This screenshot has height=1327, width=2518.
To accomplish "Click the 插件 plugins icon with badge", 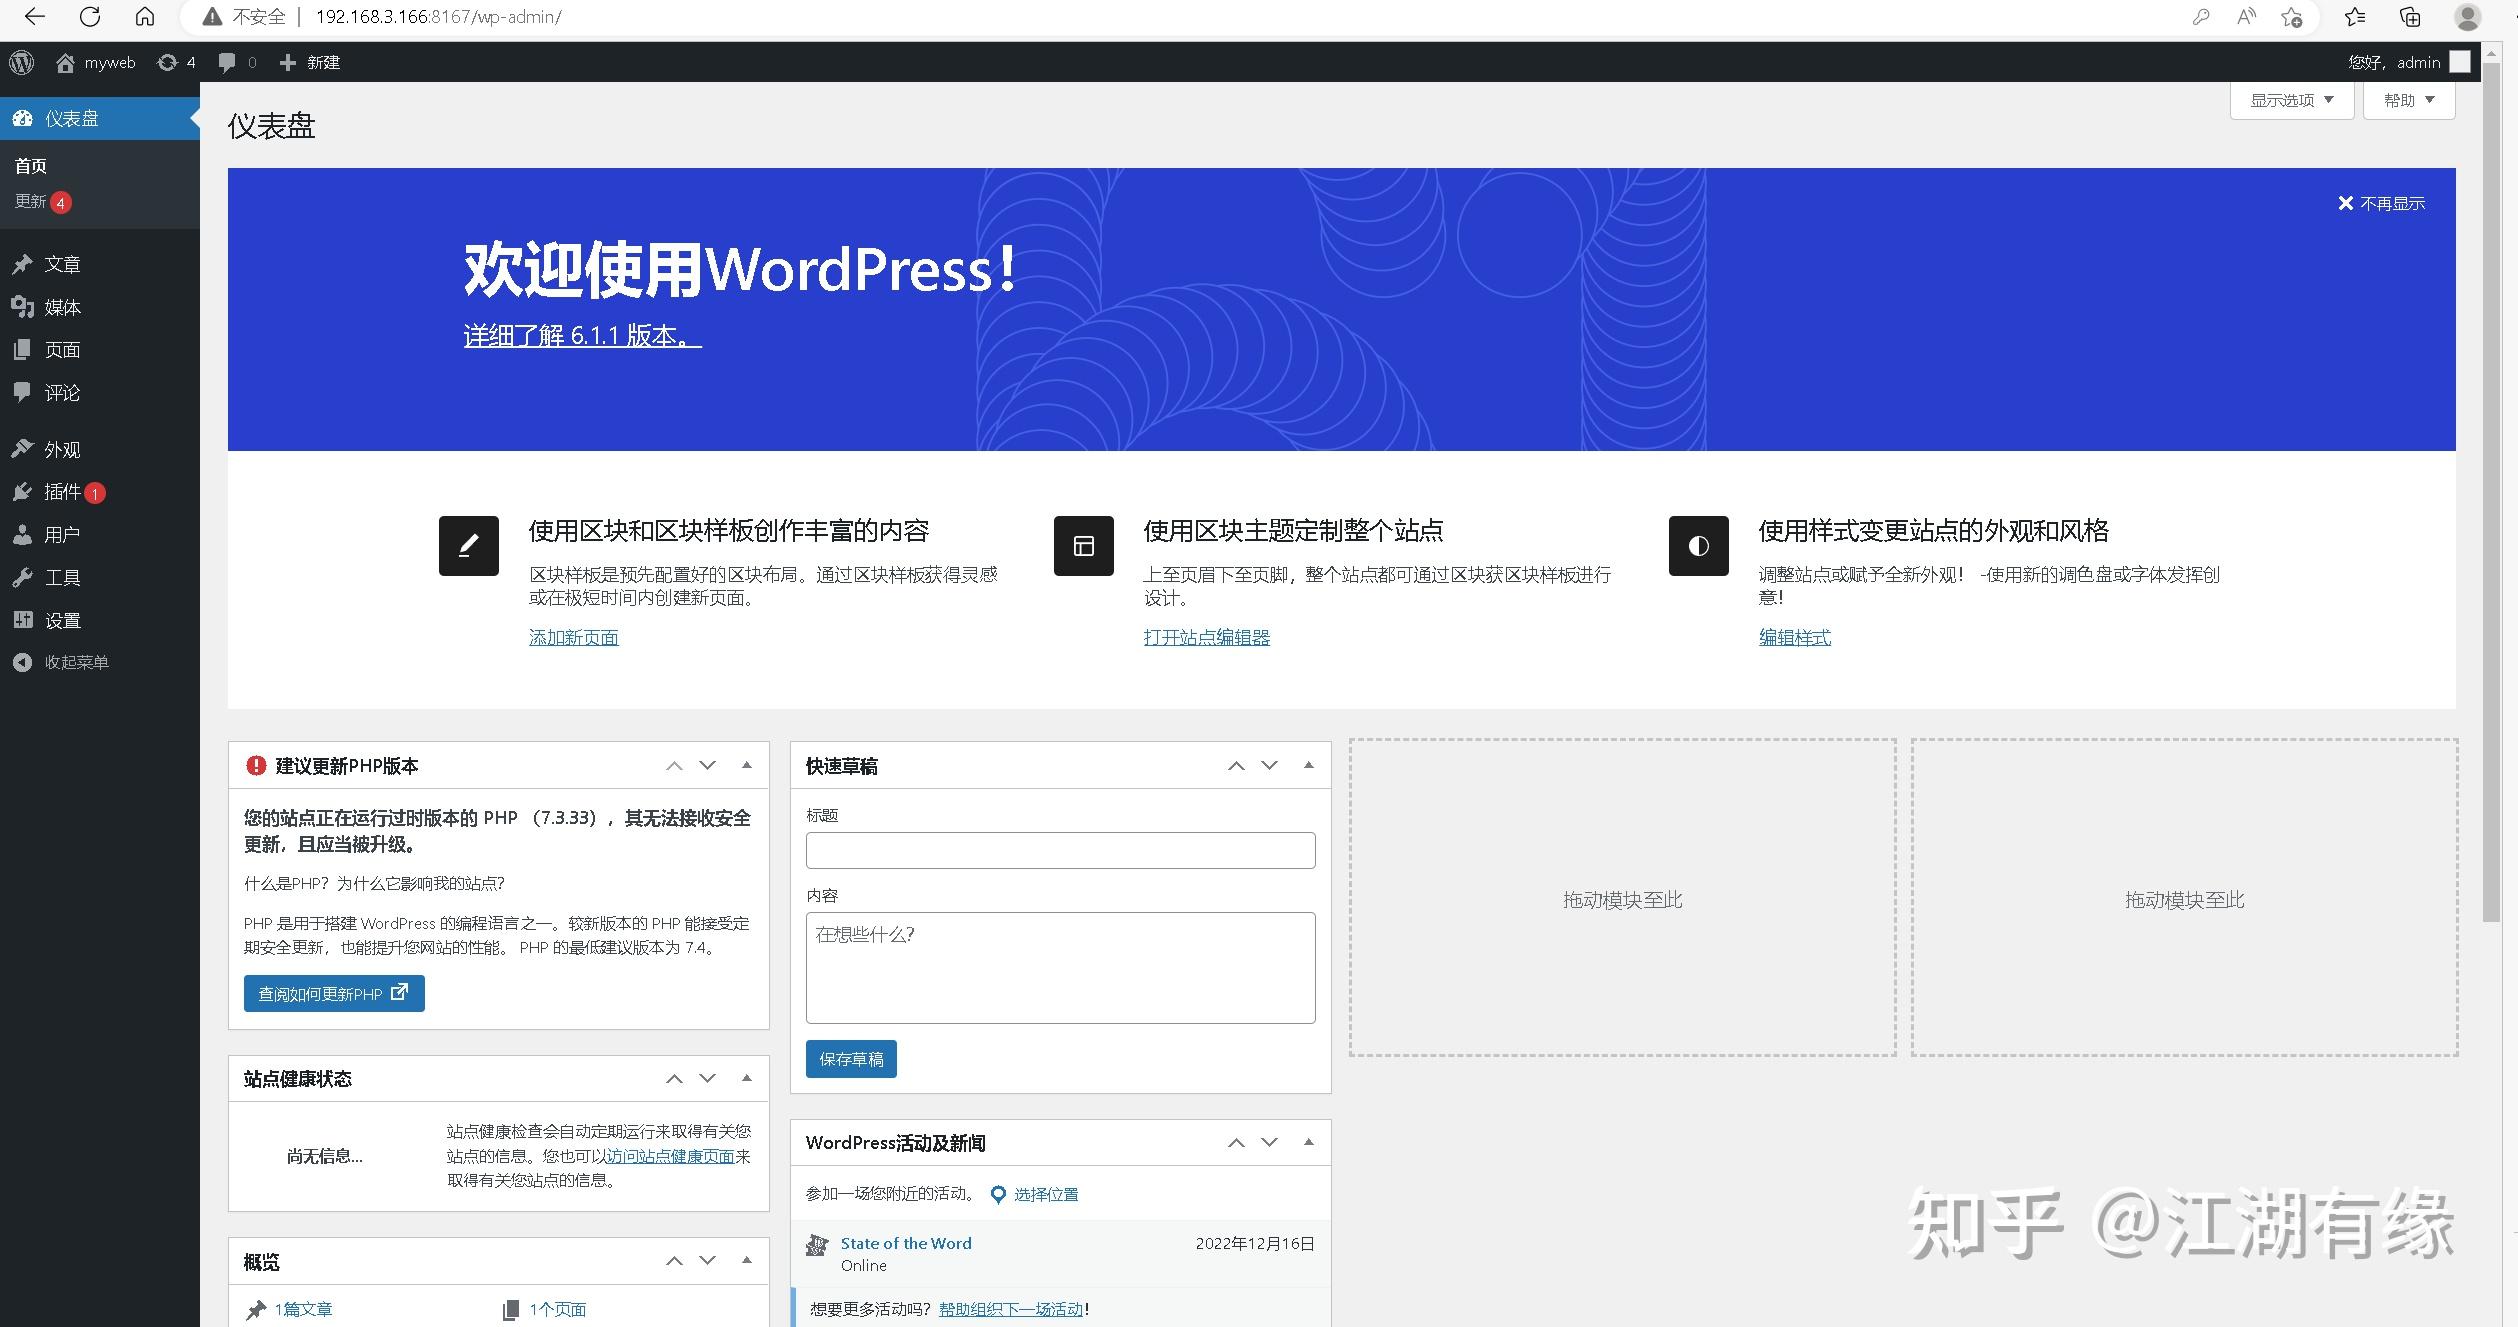I will pos(24,492).
